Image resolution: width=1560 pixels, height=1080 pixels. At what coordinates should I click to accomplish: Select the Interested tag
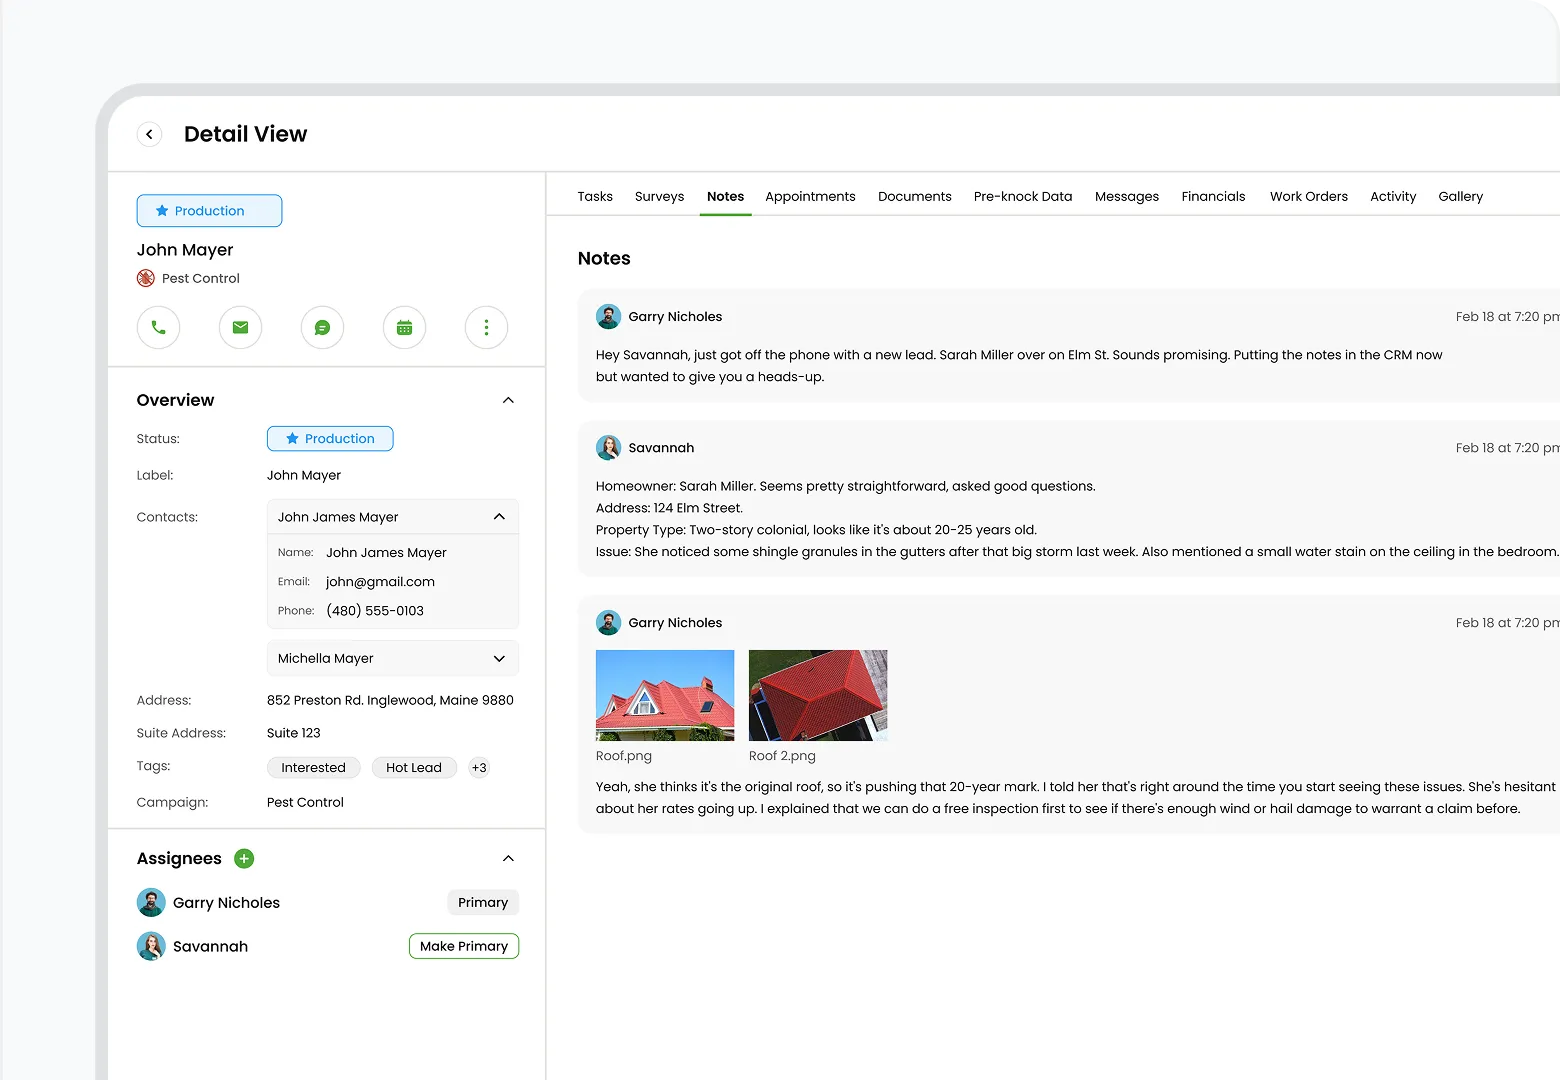point(313,767)
